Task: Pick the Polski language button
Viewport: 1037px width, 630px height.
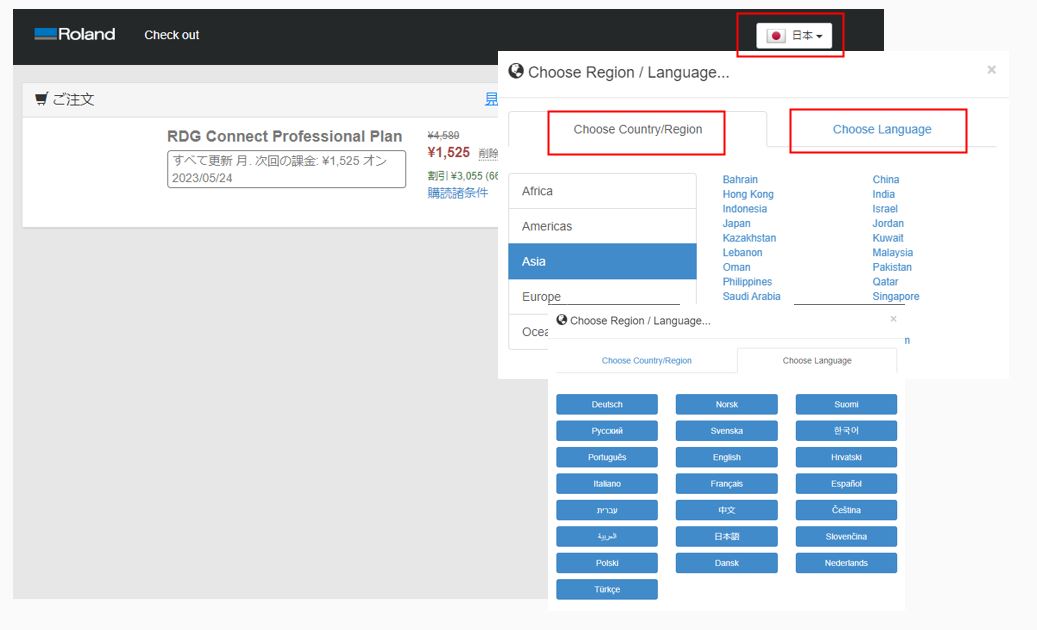Action: coord(606,563)
